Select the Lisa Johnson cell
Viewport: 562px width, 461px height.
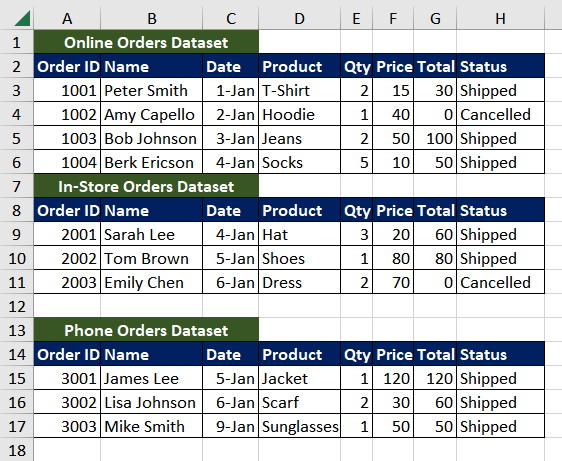pos(152,402)
